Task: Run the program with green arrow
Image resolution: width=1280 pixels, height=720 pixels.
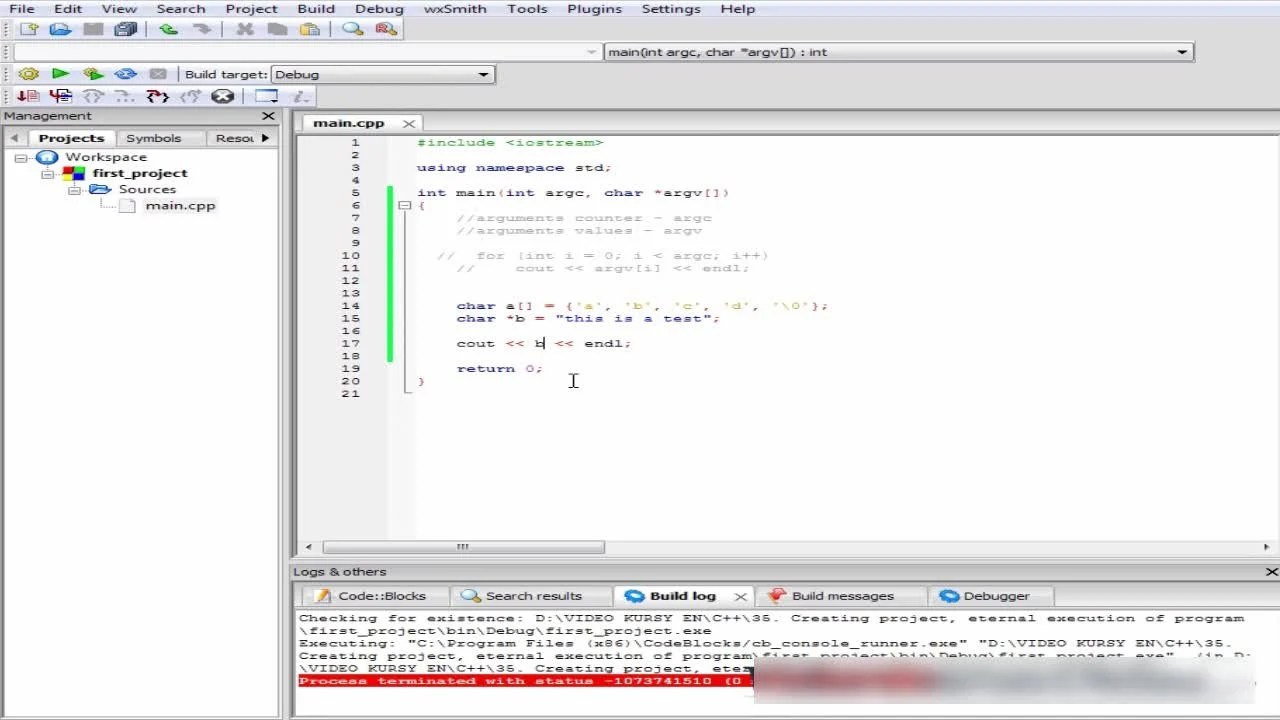Action: click(x=60, y=74)
